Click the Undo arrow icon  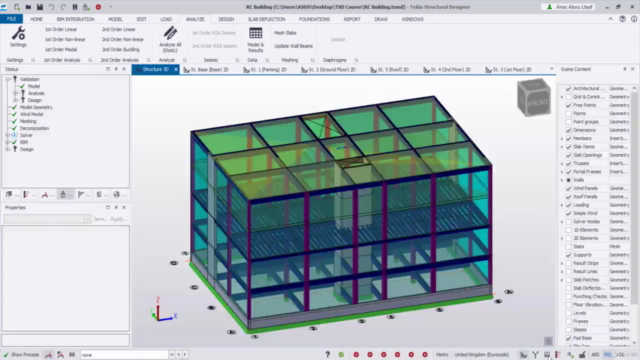click(x=51, y=7)
